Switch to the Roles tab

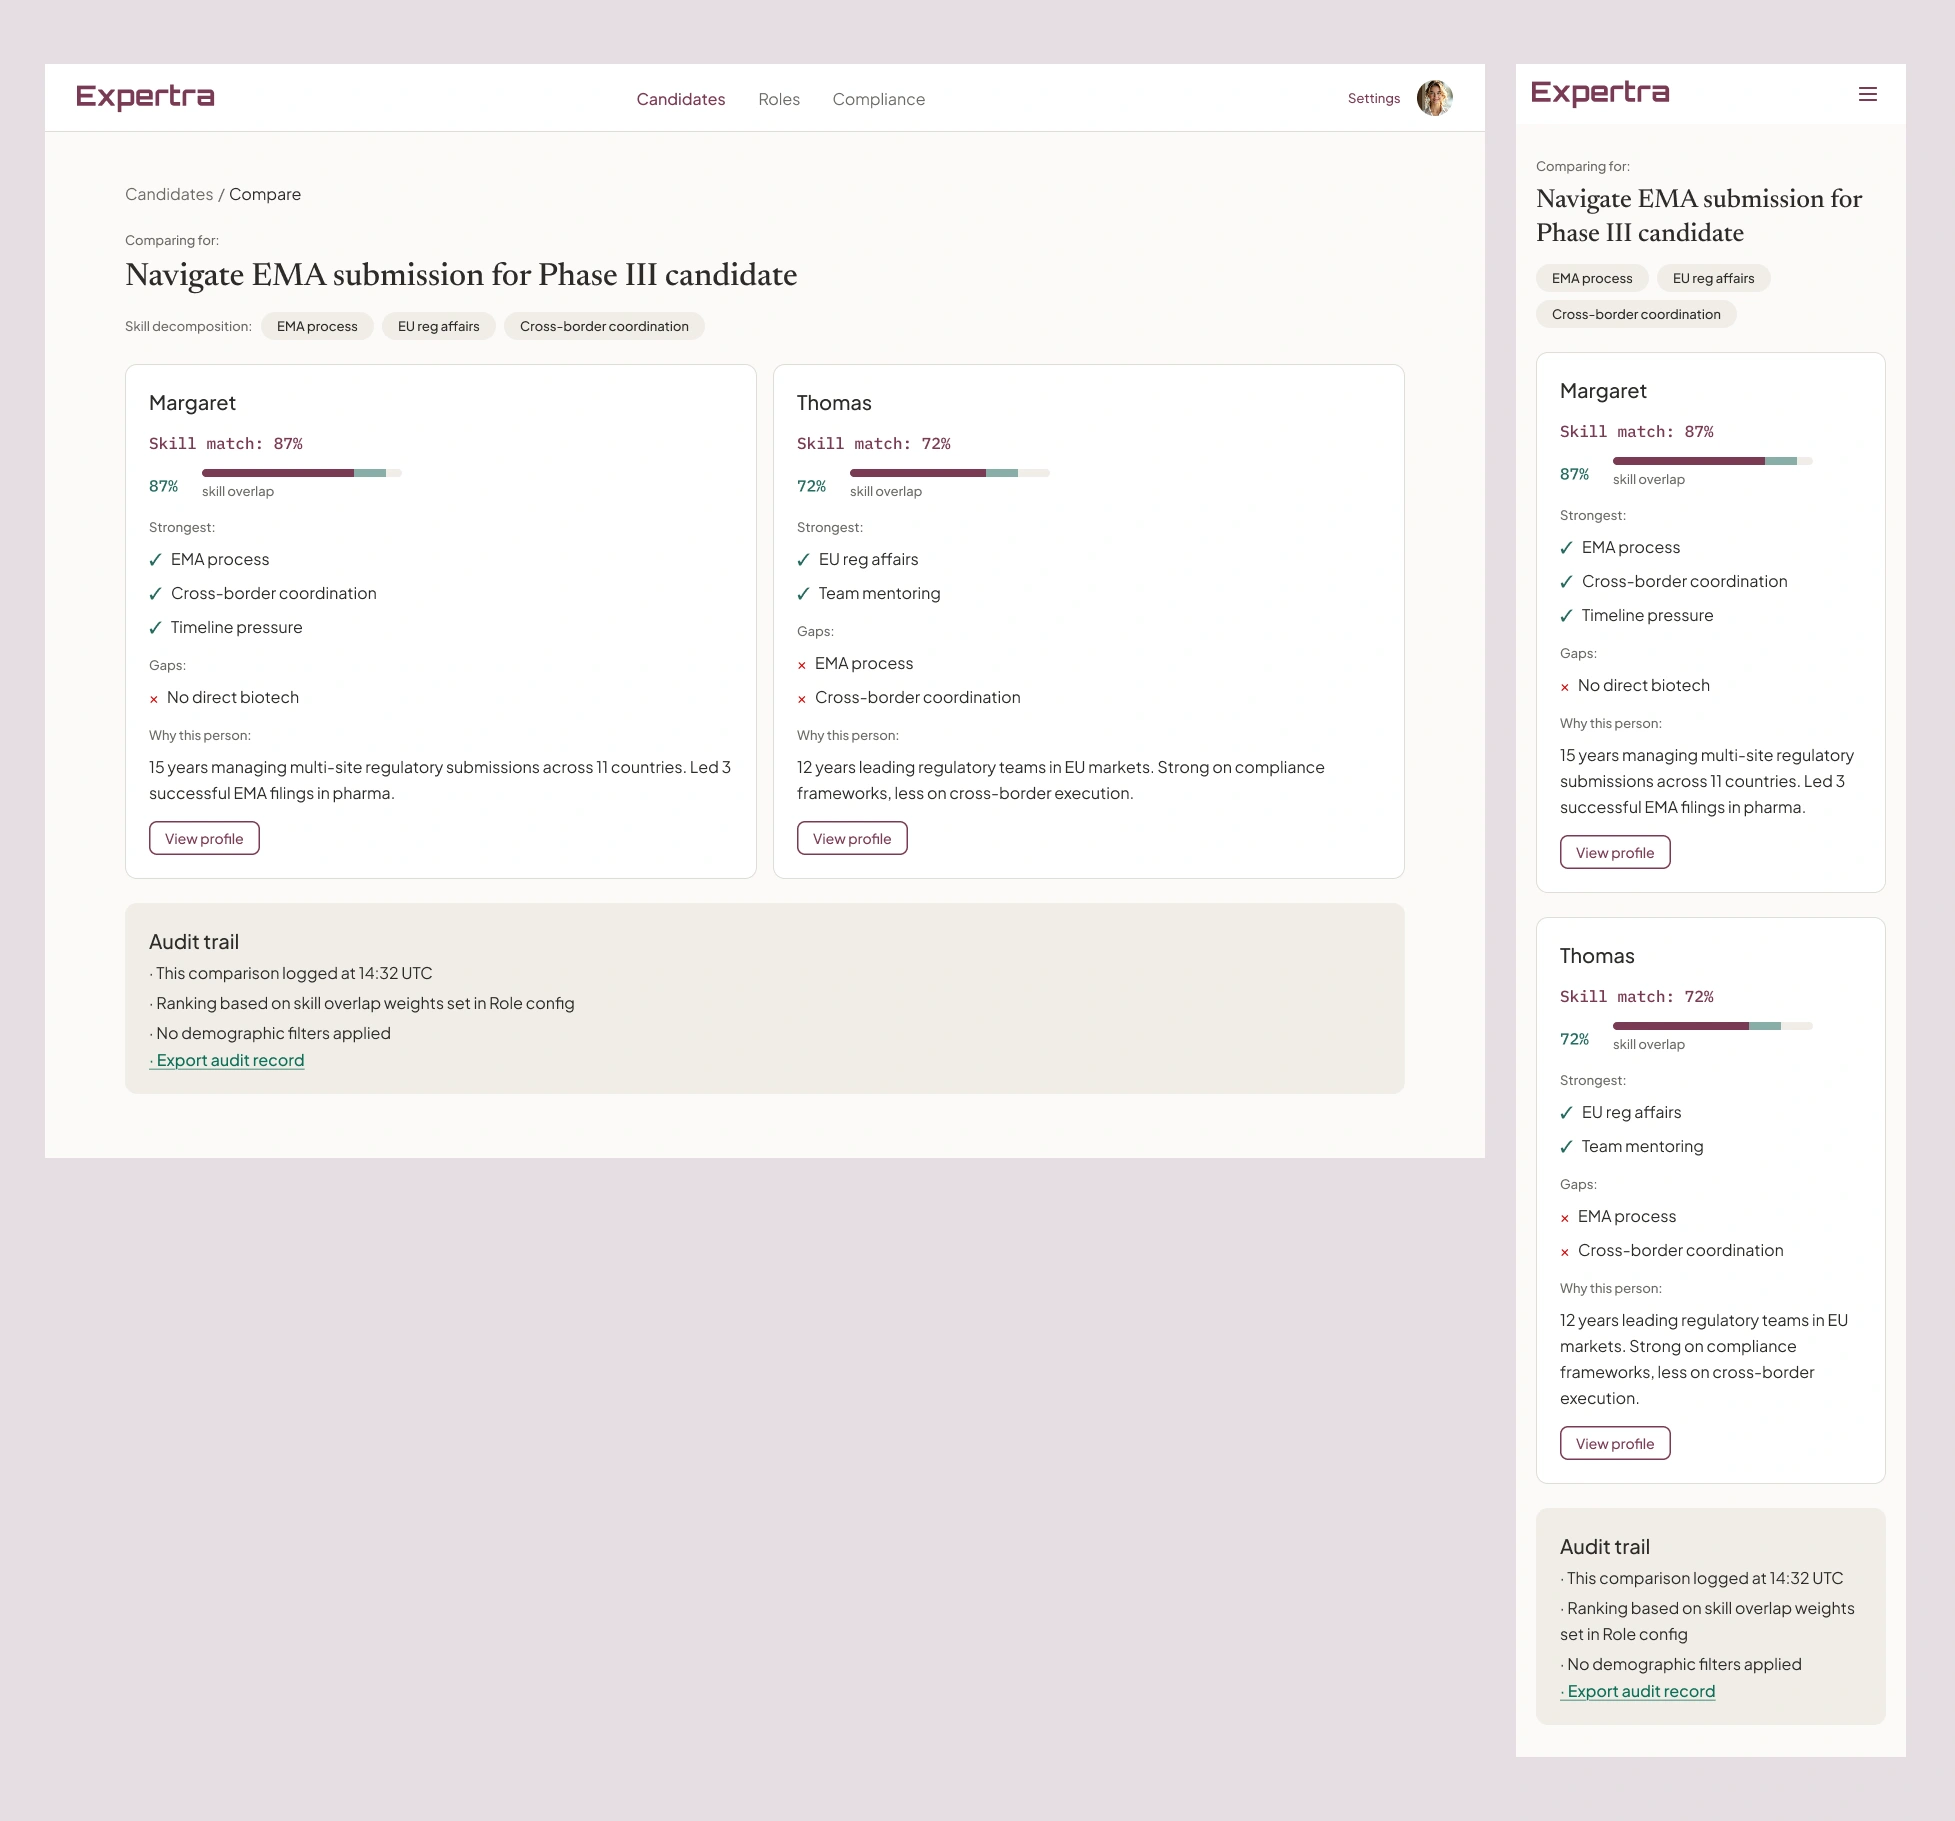778,99
